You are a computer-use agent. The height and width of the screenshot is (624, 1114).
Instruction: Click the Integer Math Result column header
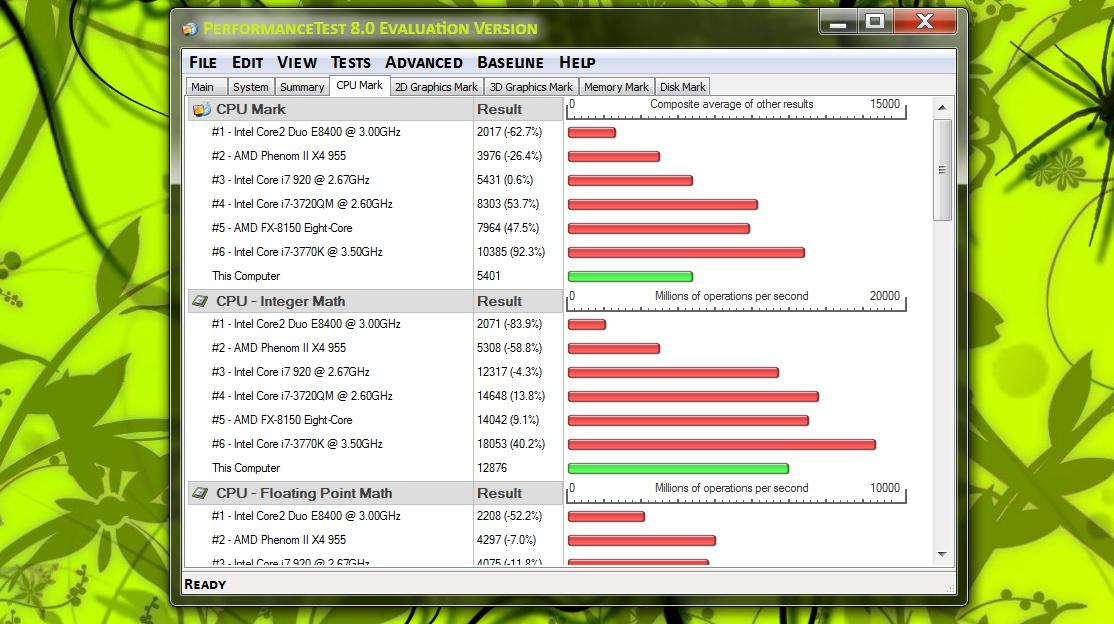[518, 301]
